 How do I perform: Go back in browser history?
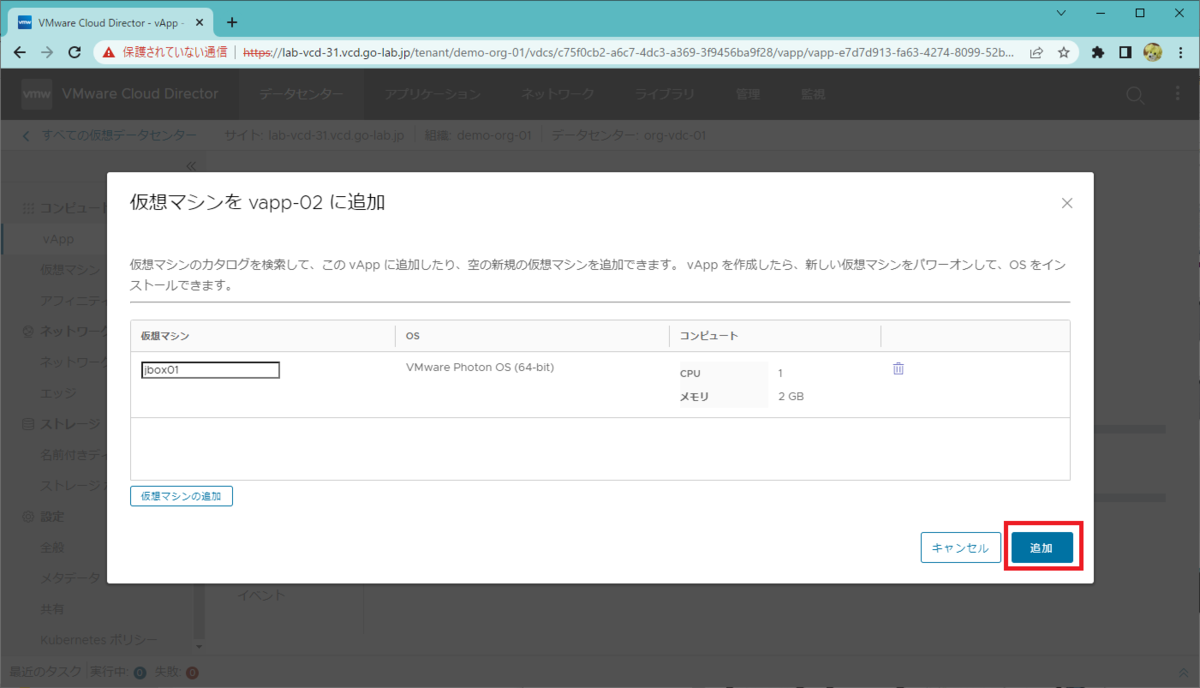click(x=20, y=52)
